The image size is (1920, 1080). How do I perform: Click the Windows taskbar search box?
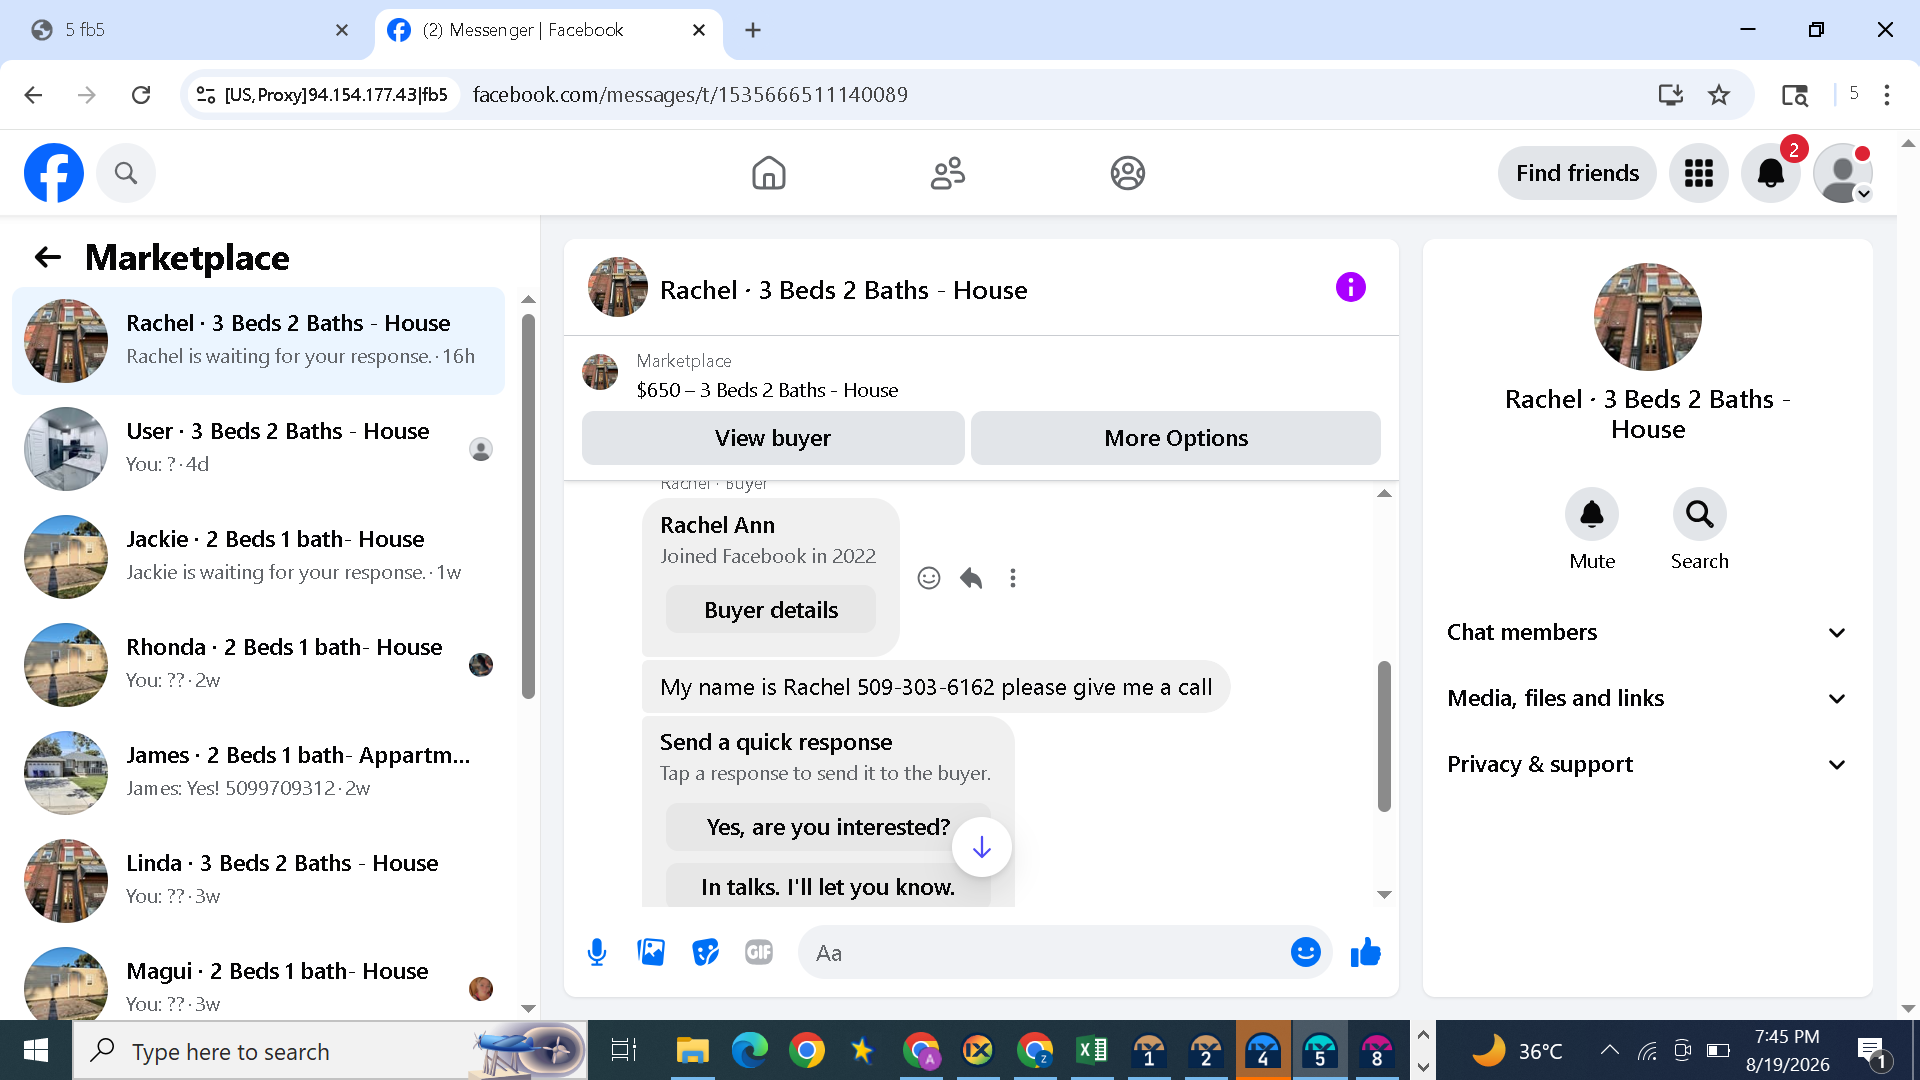(330, 1050)
